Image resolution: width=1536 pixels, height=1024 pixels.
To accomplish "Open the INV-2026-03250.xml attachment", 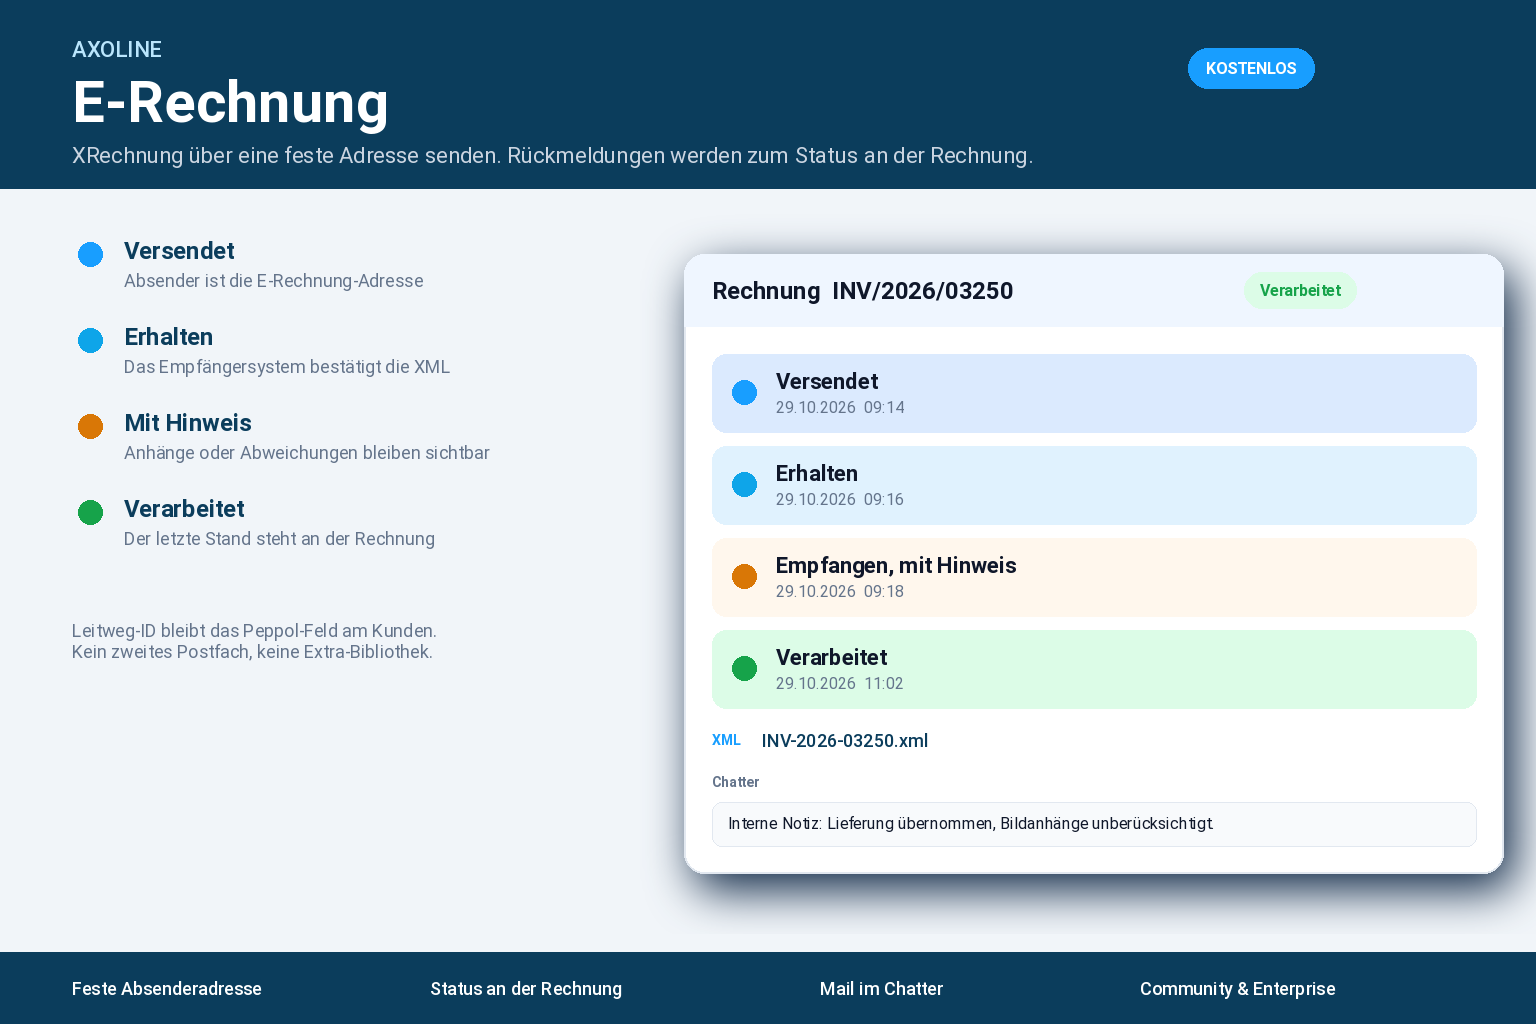I will [x=845, y=741].
